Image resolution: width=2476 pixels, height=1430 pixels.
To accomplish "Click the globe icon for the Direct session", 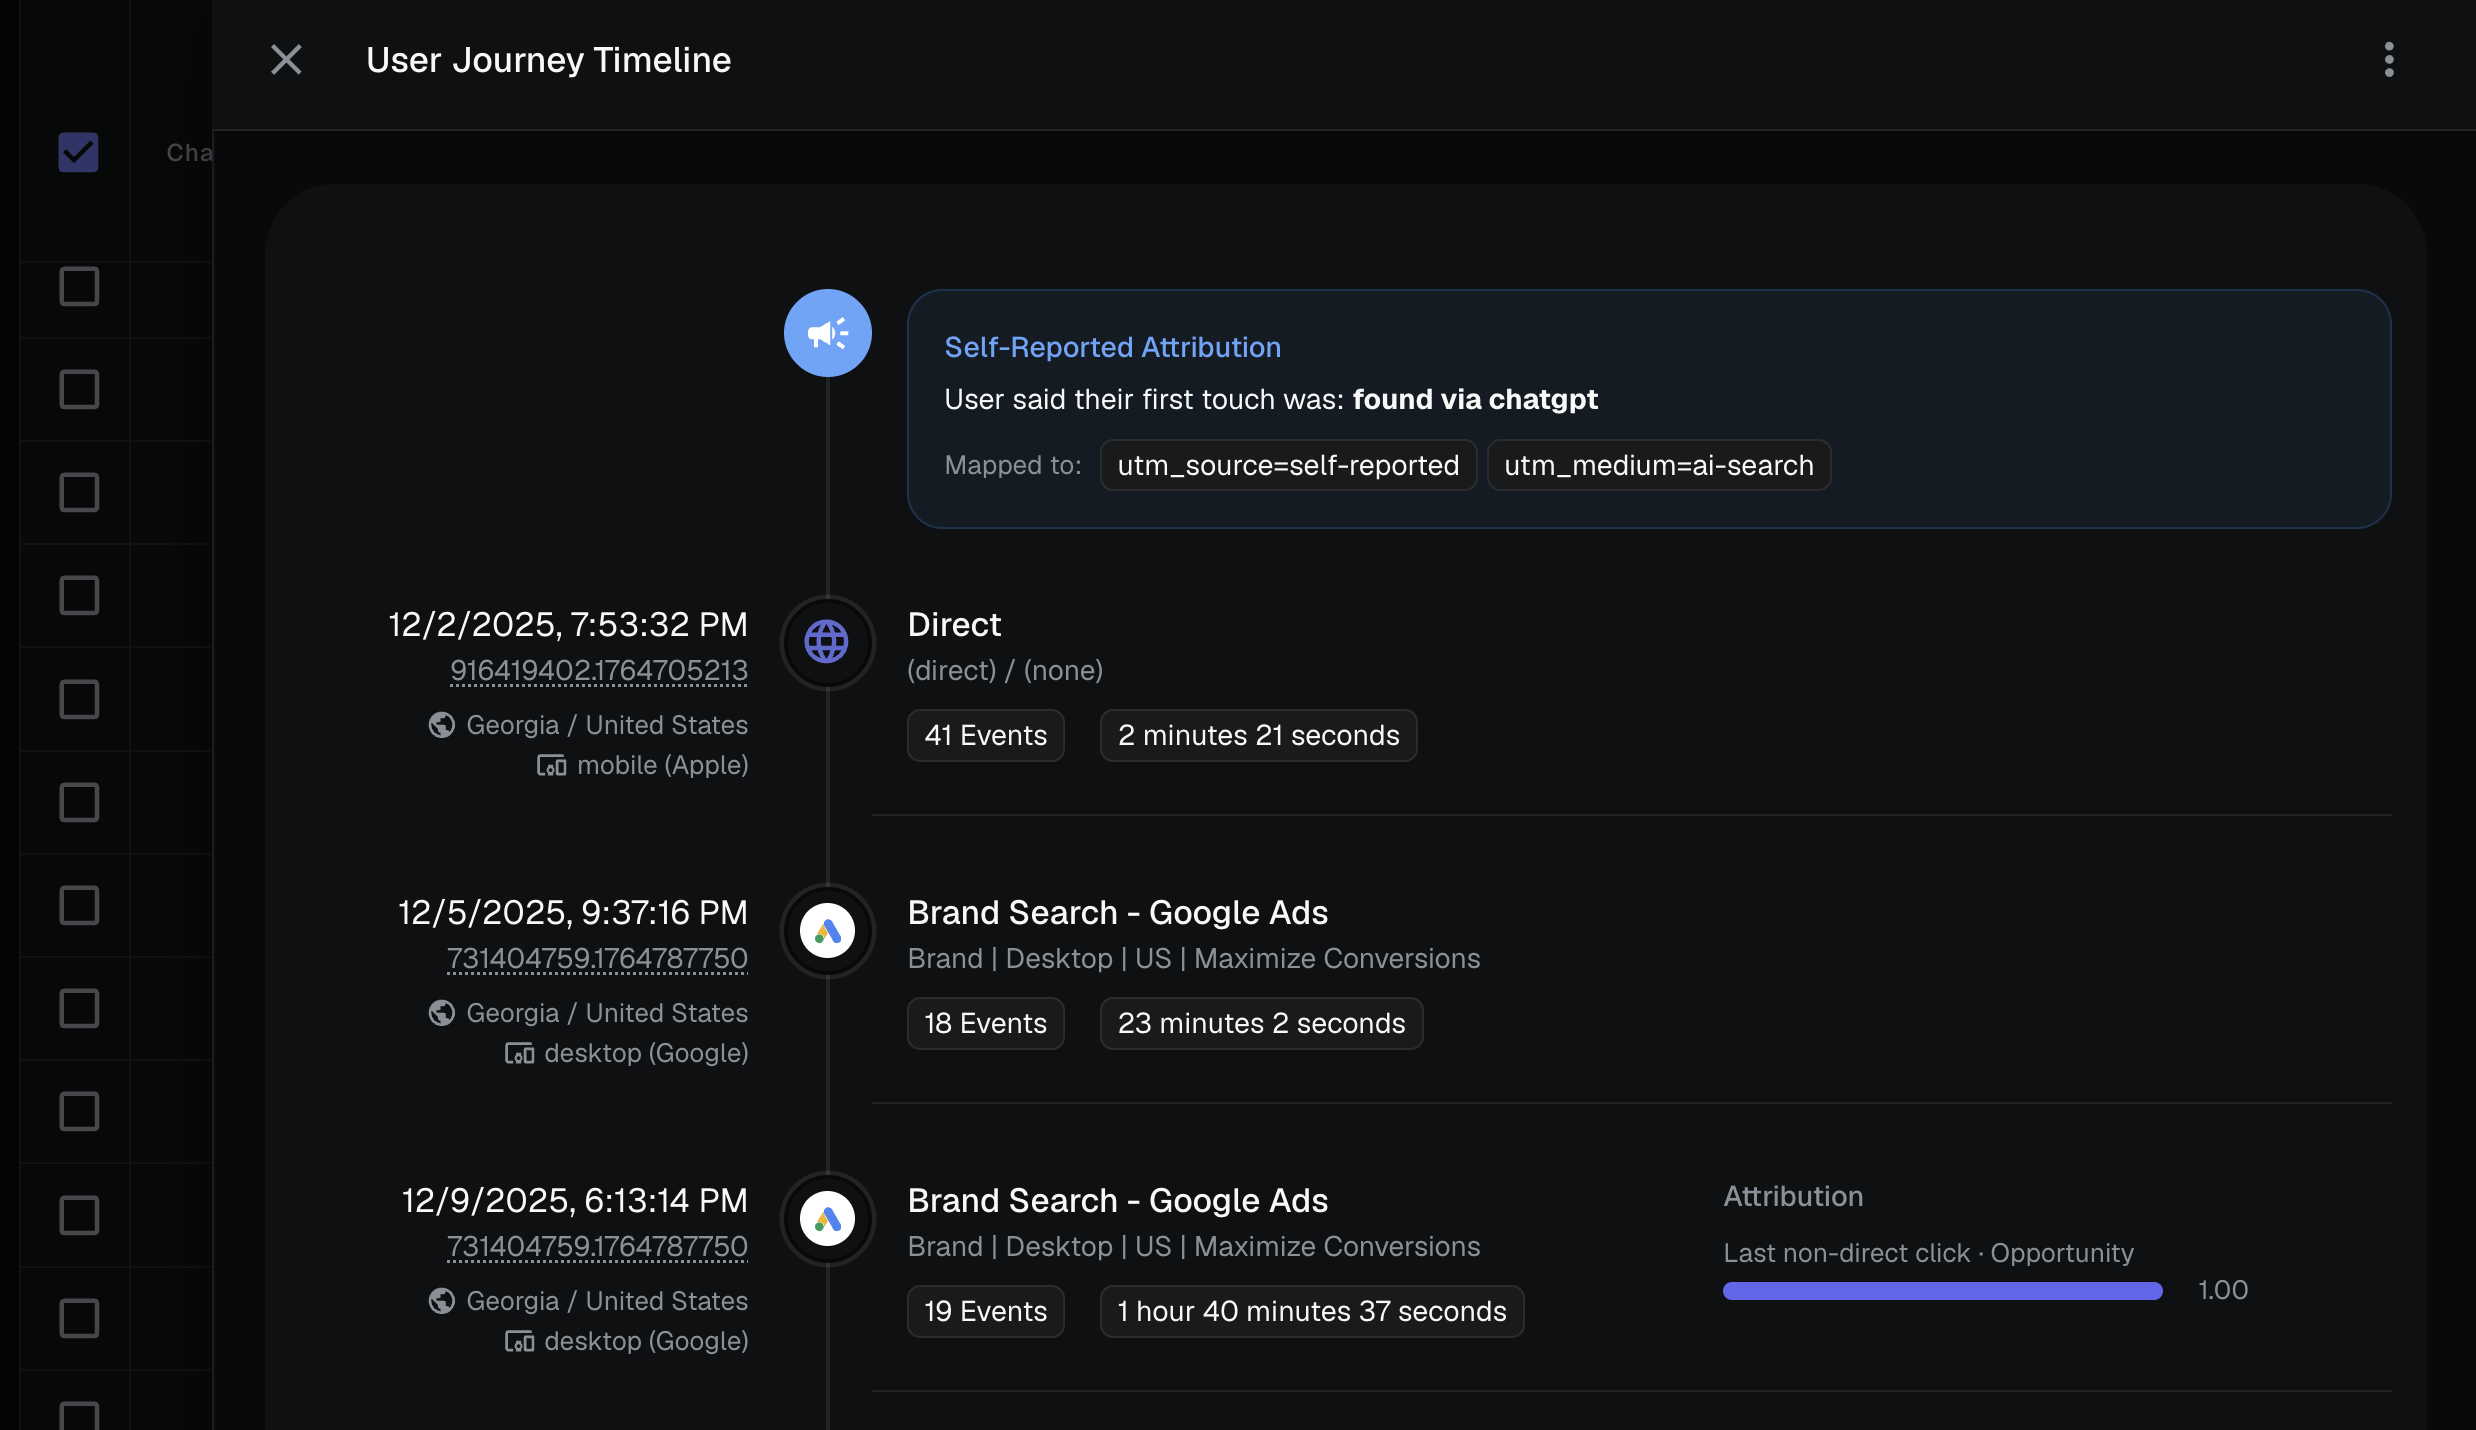I will pyautogui.click(x=827, y=642).
